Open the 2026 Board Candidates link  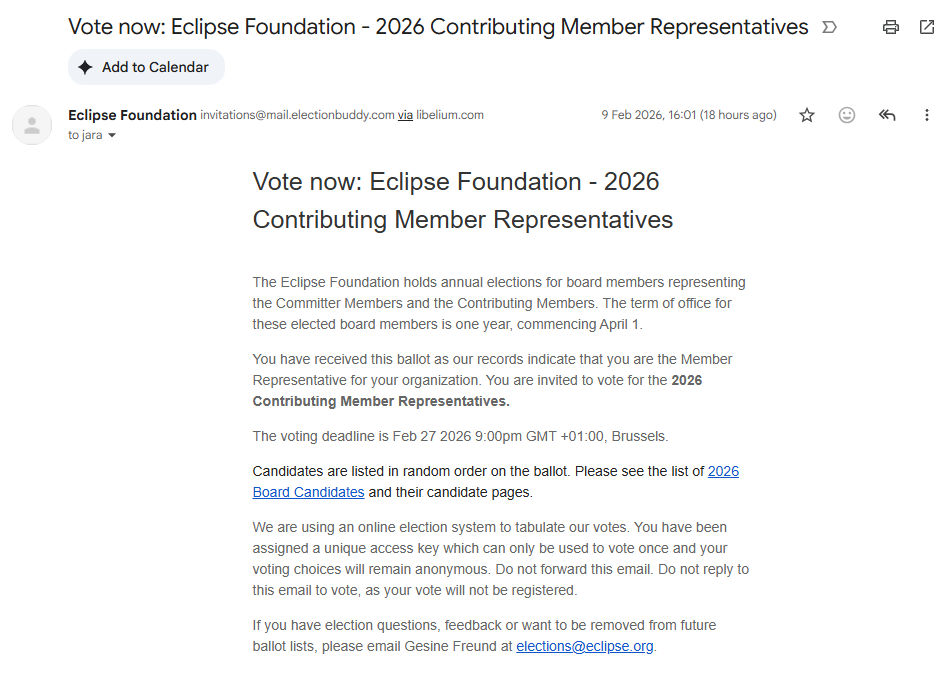[x=308, y=492]
